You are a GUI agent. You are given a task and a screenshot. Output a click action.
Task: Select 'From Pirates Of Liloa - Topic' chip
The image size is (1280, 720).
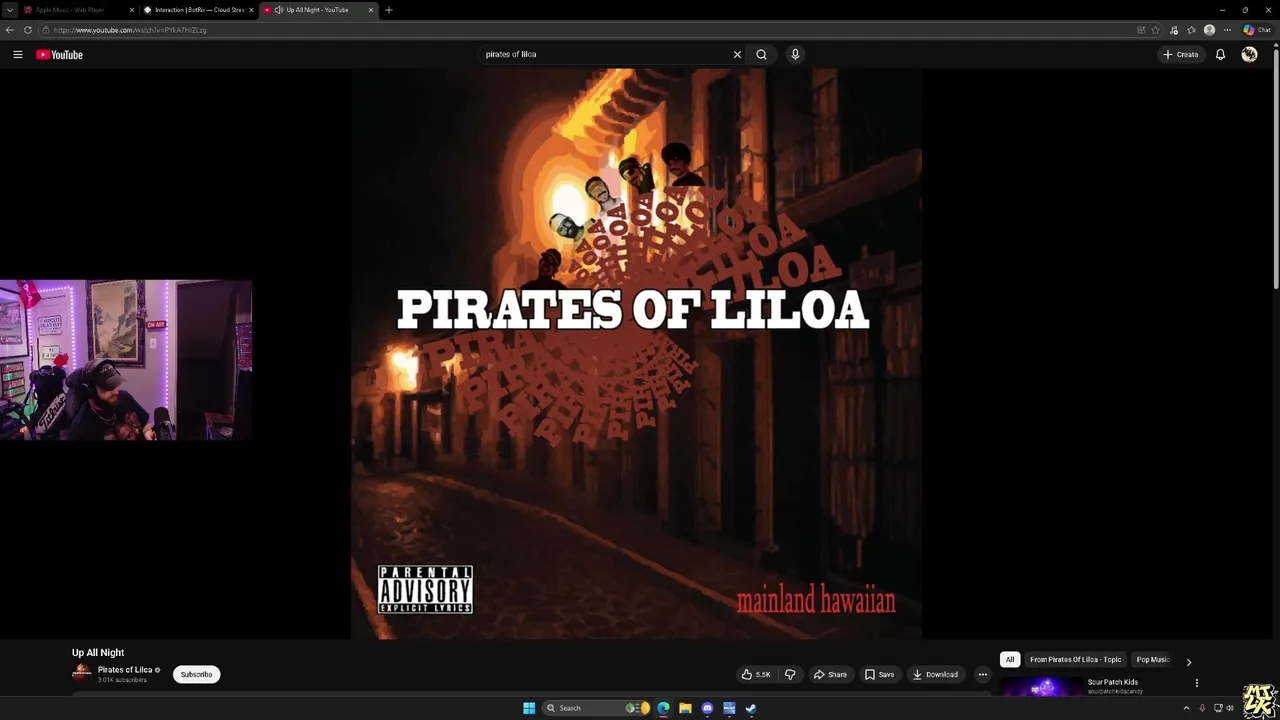[1075, 660]
